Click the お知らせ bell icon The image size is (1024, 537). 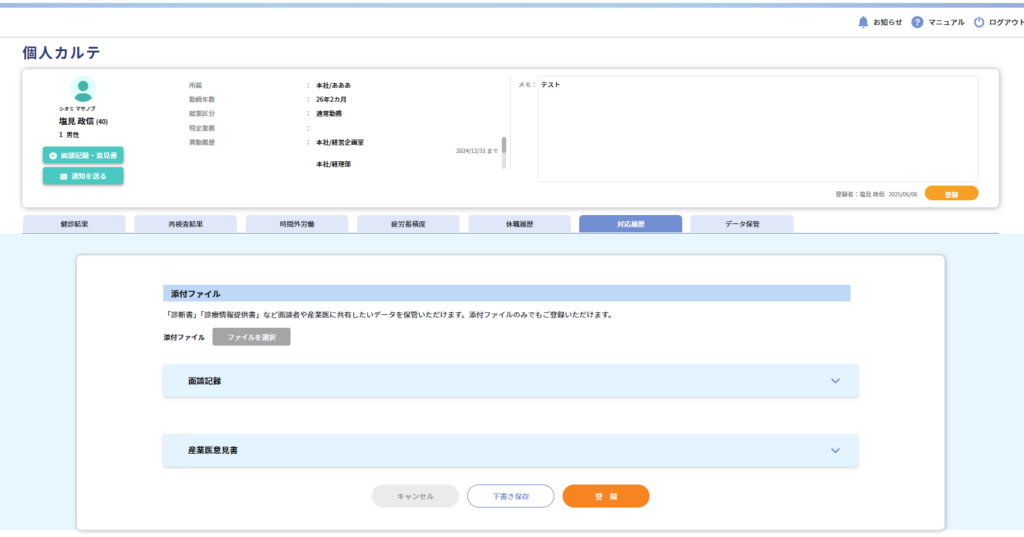click(863, 22)
